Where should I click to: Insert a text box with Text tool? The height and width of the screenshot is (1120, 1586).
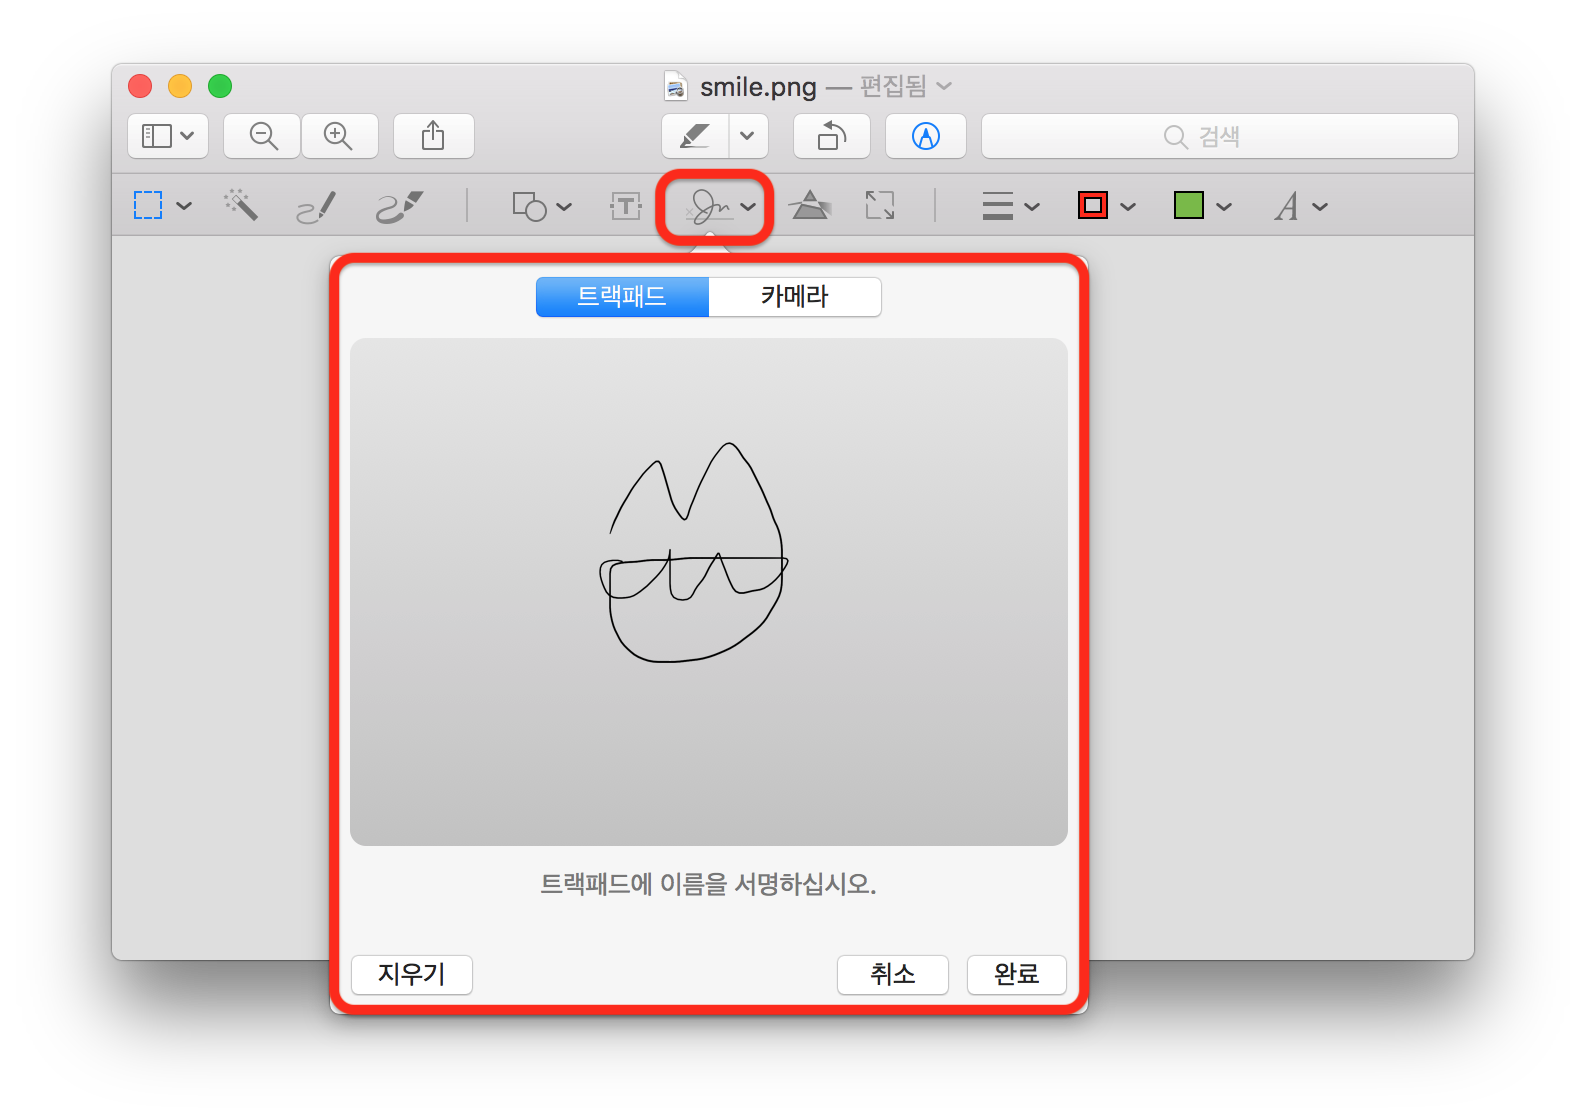tap(626, 206)
